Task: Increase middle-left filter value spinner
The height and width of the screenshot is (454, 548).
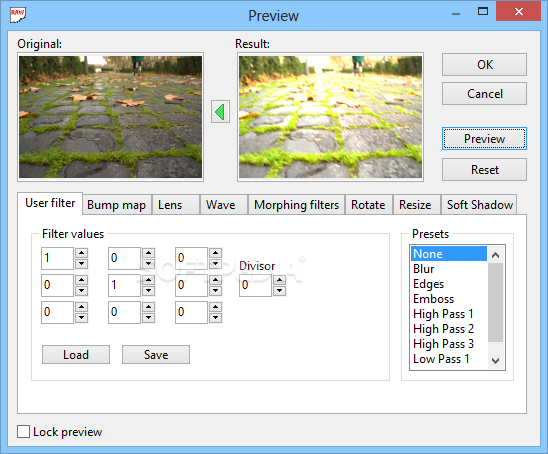Action: coord(81,280)
